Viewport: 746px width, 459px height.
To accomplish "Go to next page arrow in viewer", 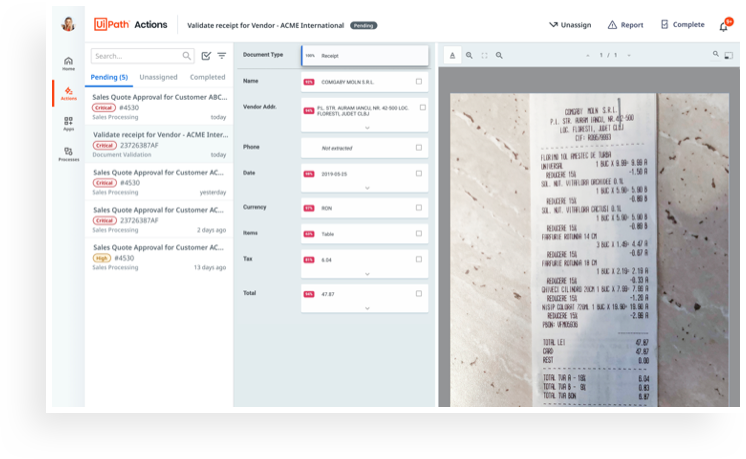I will pyautogui.click(x=629, y=55).
